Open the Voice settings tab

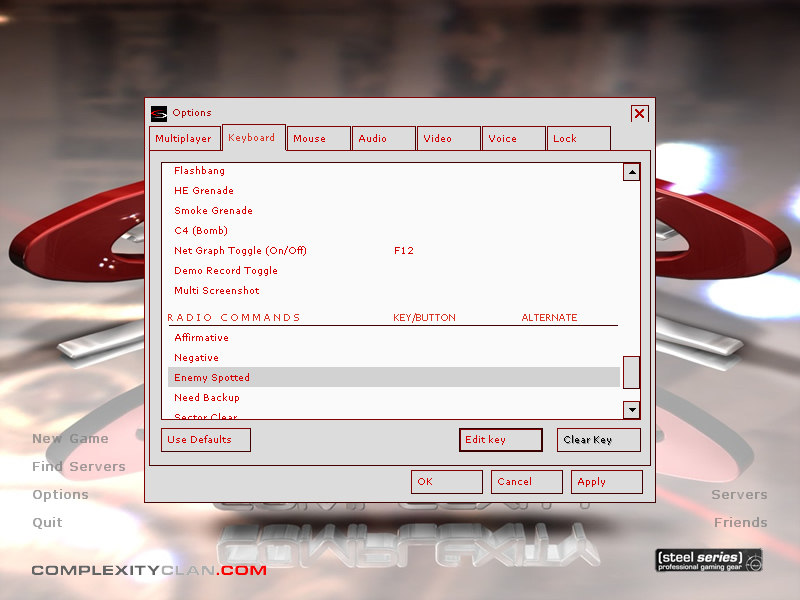pyautogui.click(x=513, y=139)
